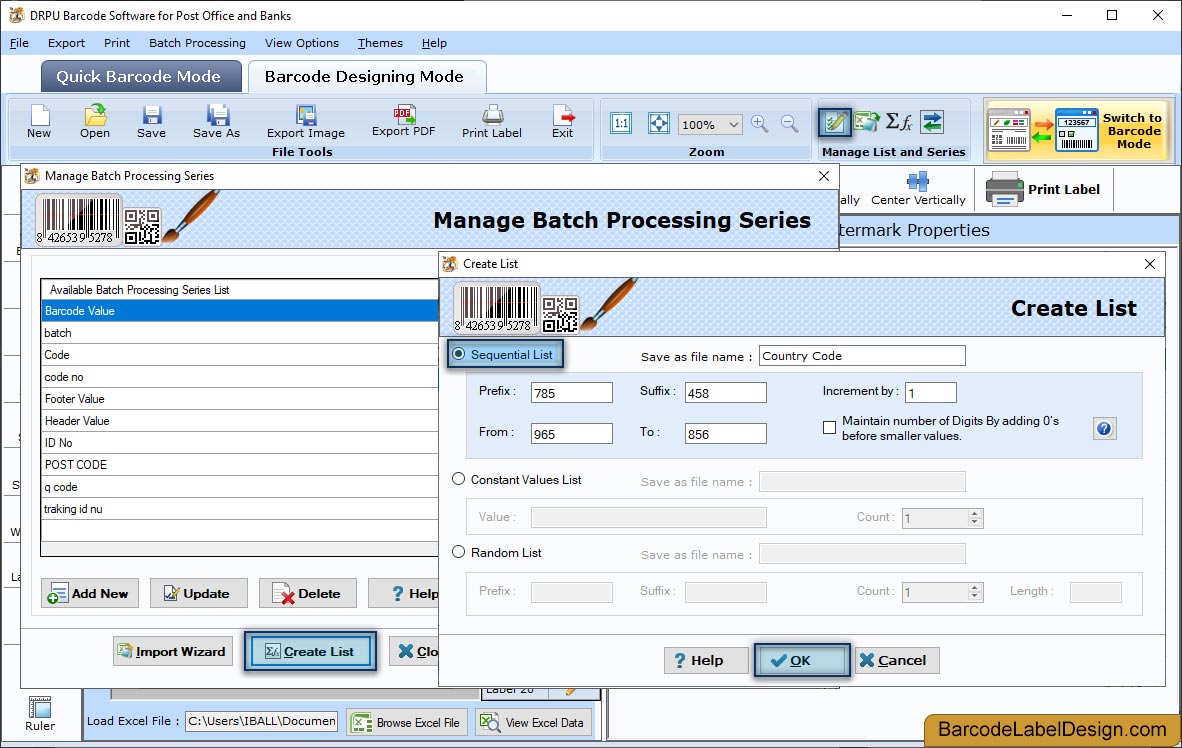The width and height of the screenshot is (1182, 748).
Task: Click the Ruler icon
Action: 40,707
